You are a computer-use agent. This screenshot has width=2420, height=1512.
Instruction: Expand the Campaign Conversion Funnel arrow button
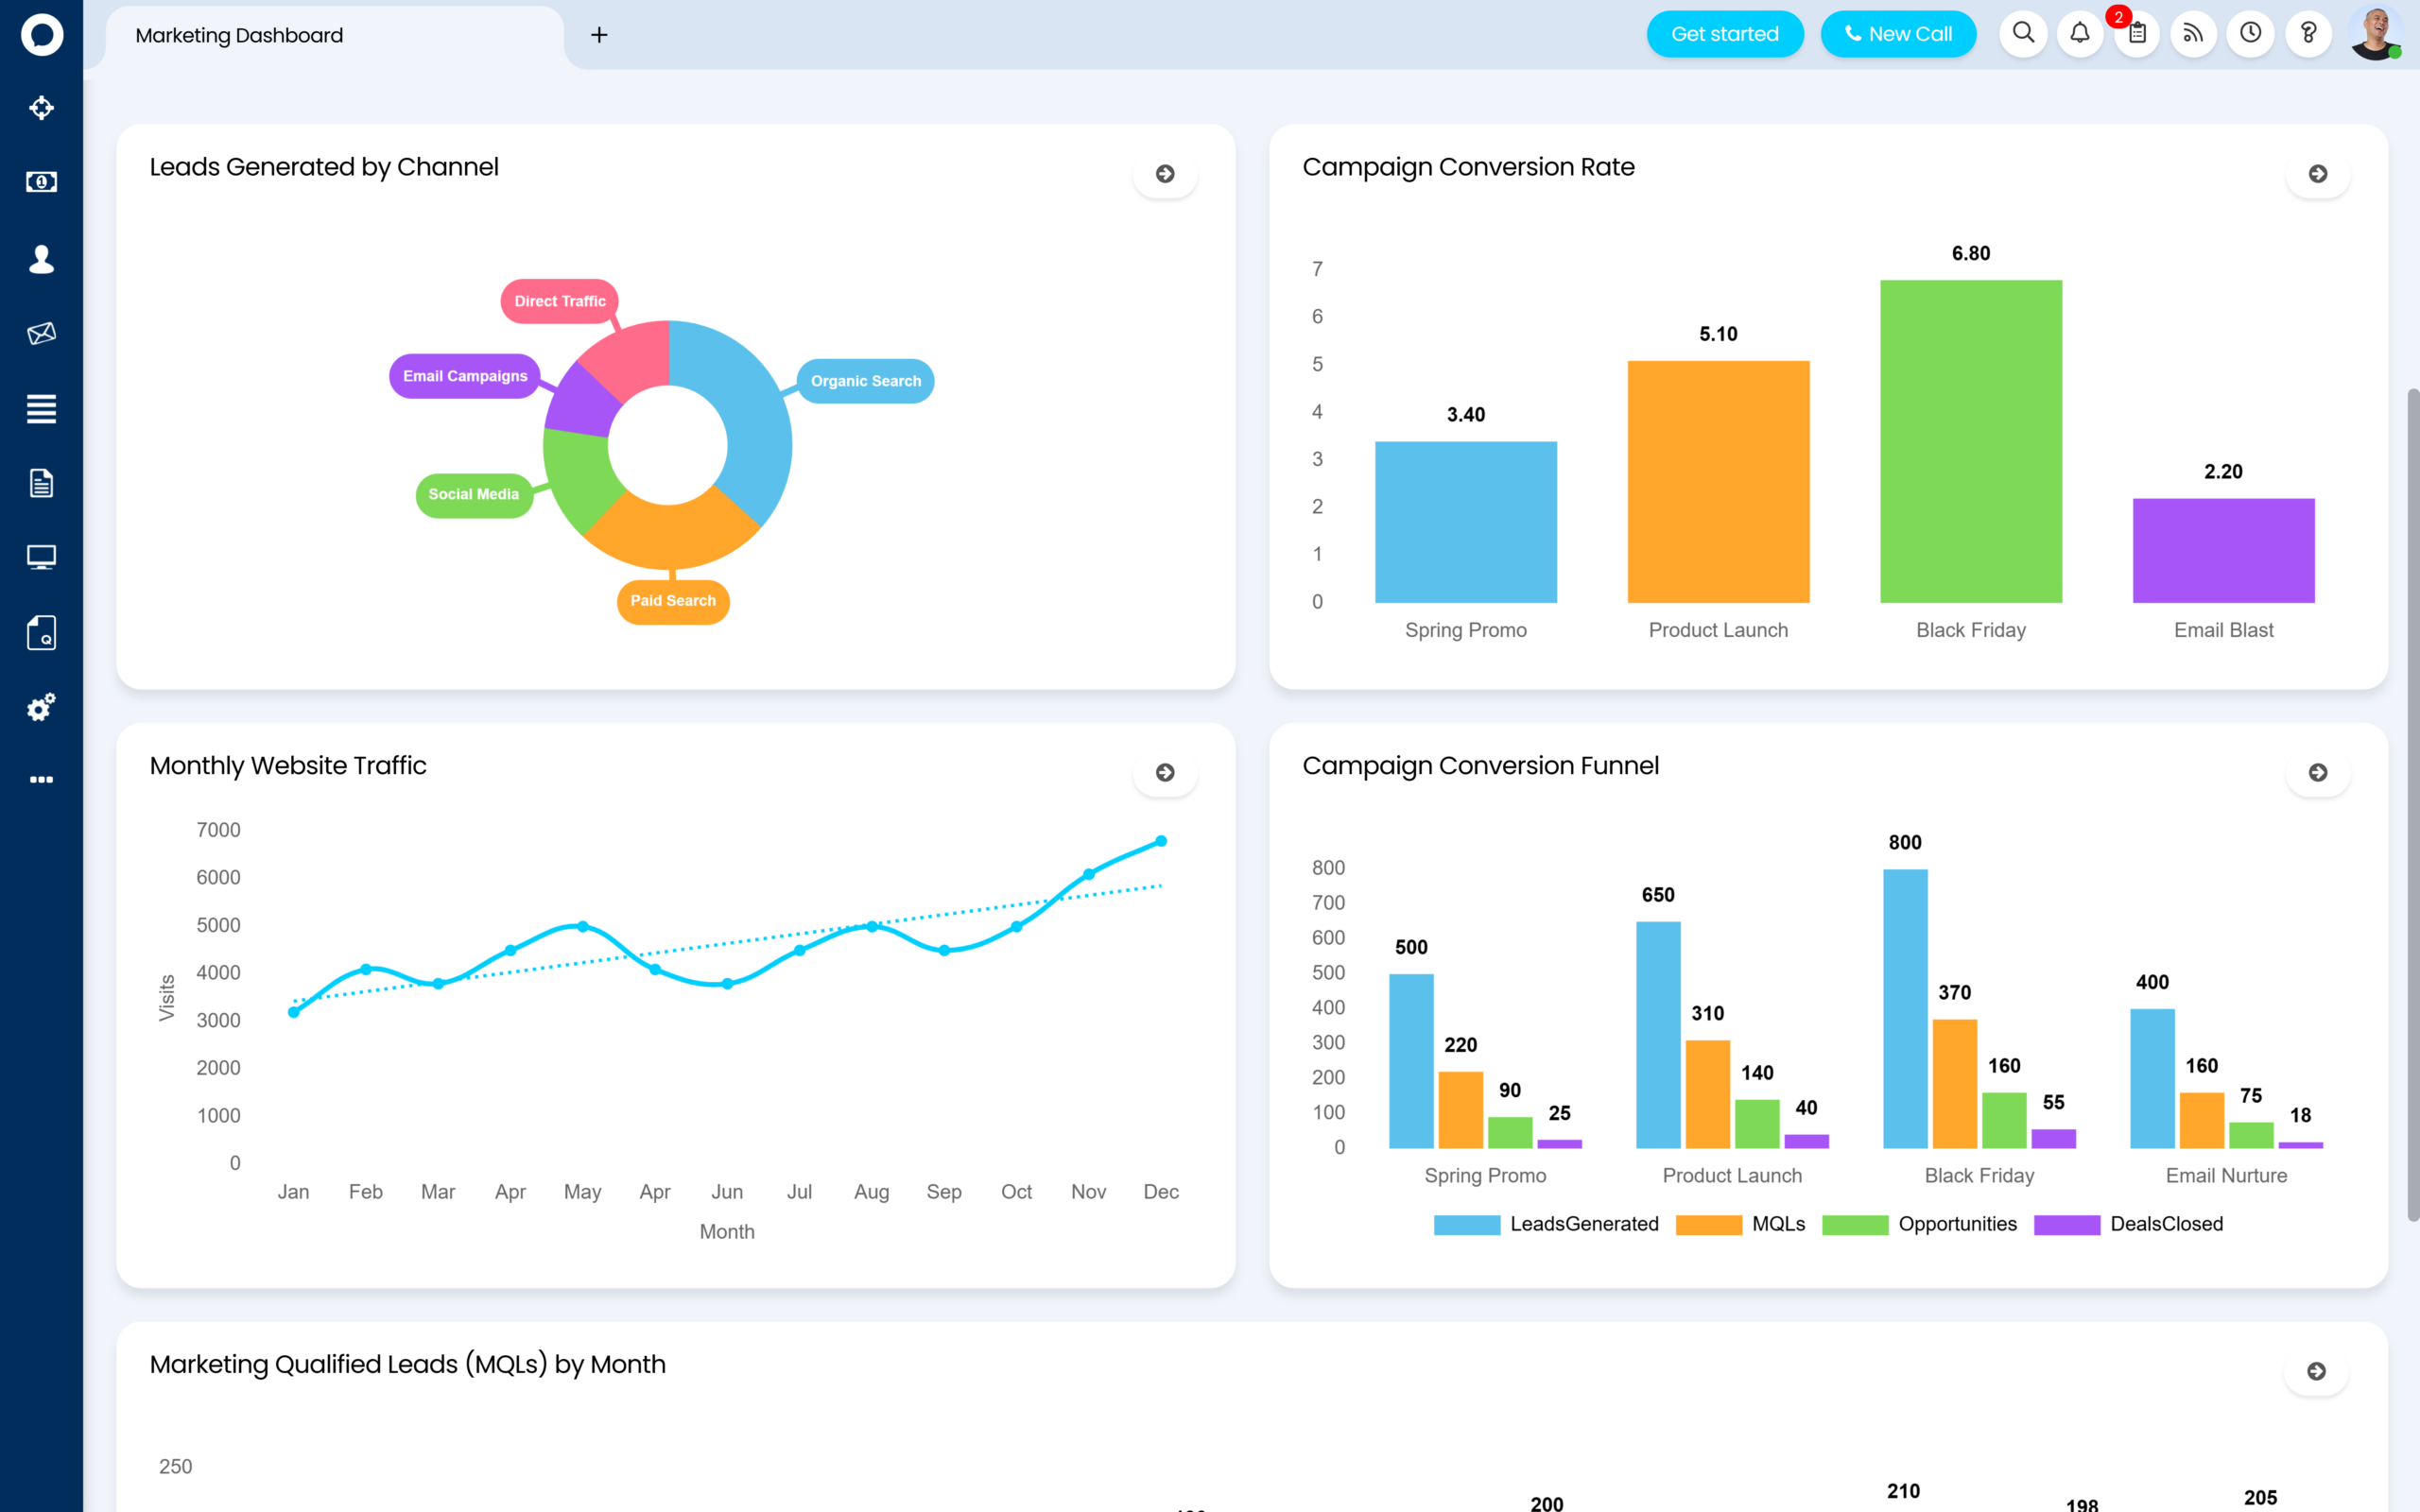[2317, 772]
